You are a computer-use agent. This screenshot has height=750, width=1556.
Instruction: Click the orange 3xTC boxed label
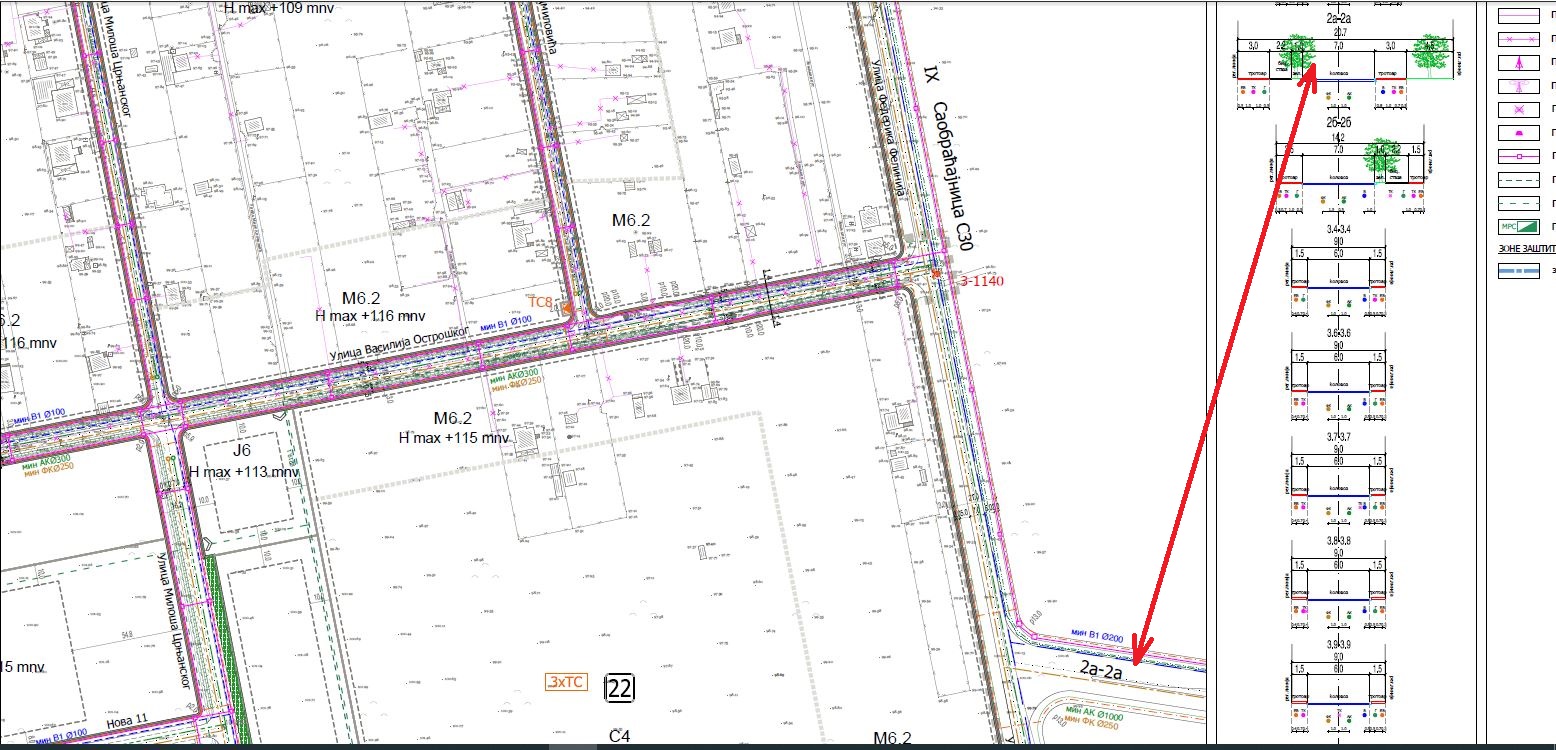pos(565,682)
